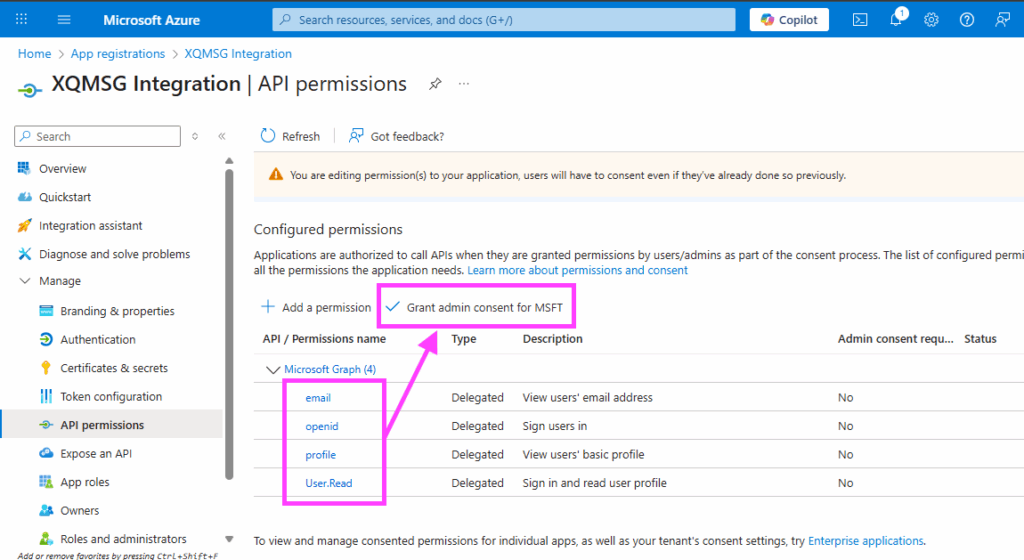Click the sidebar vertical scrollbar
Image resolution: width=1024 pixels, height=560 pixels.
coord(229,320)
